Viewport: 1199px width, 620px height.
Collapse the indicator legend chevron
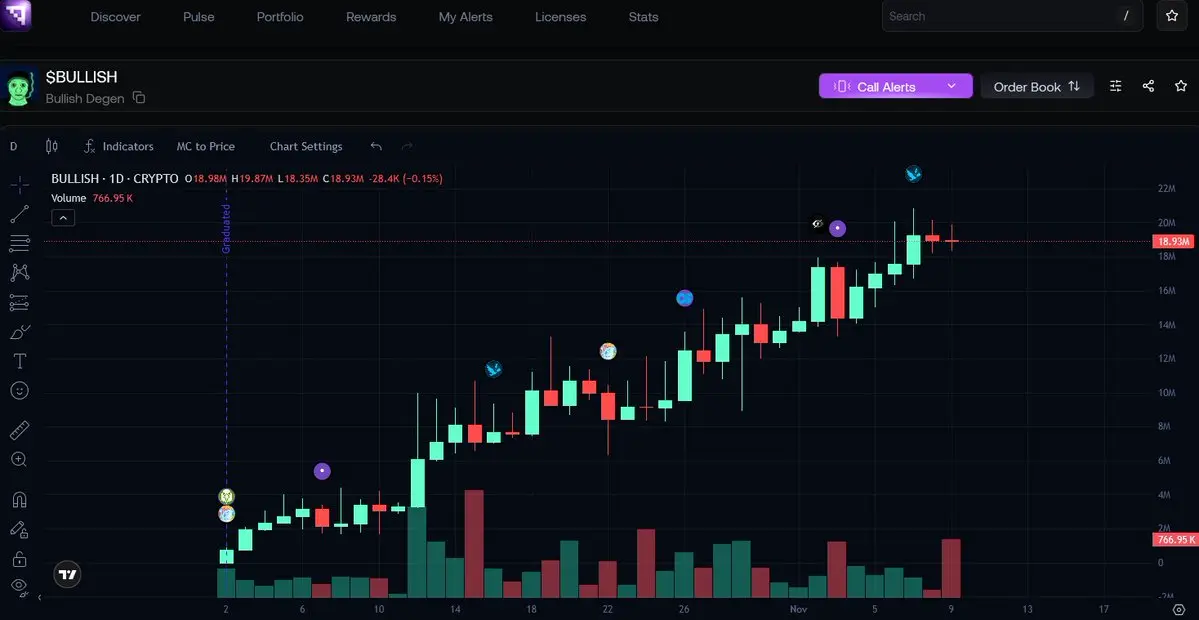click(63, 218)
